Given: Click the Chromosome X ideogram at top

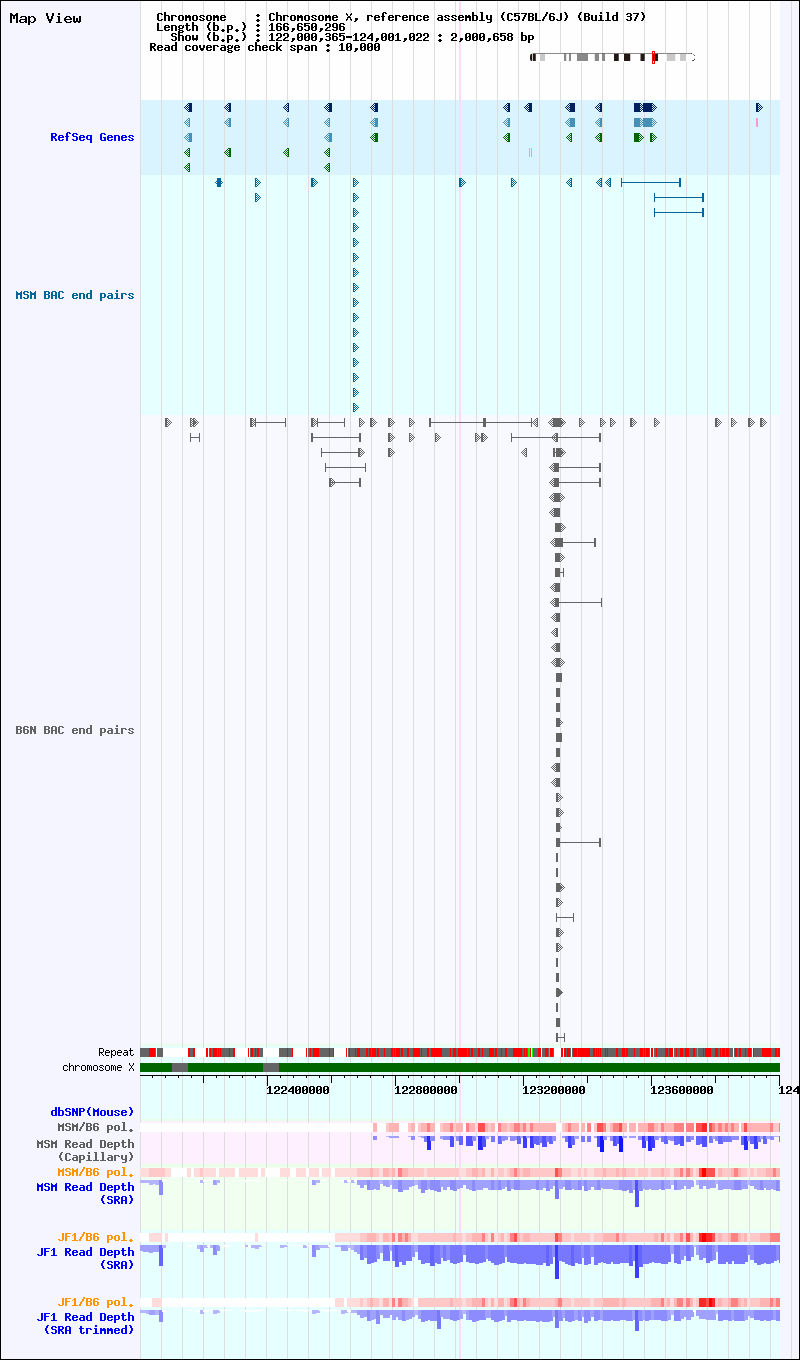Looking at the screenshot, I should [612, 57].
